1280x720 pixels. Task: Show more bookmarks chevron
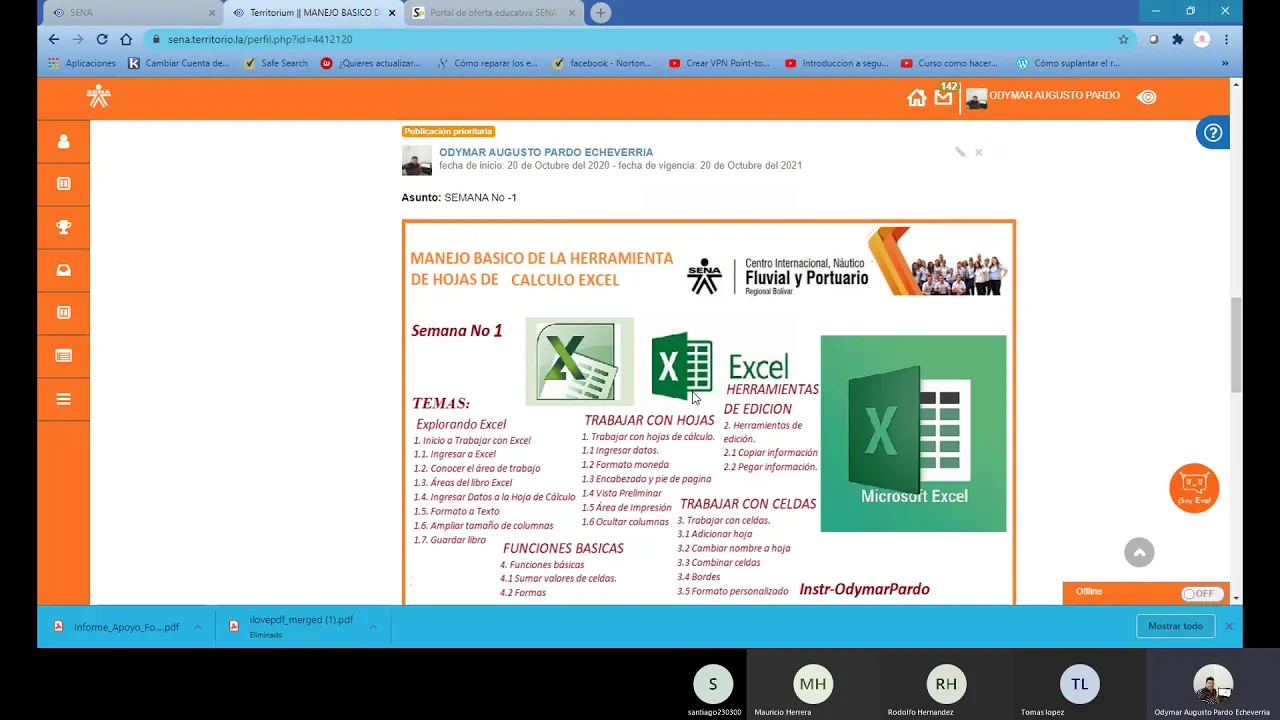(x=1225, y=63)
